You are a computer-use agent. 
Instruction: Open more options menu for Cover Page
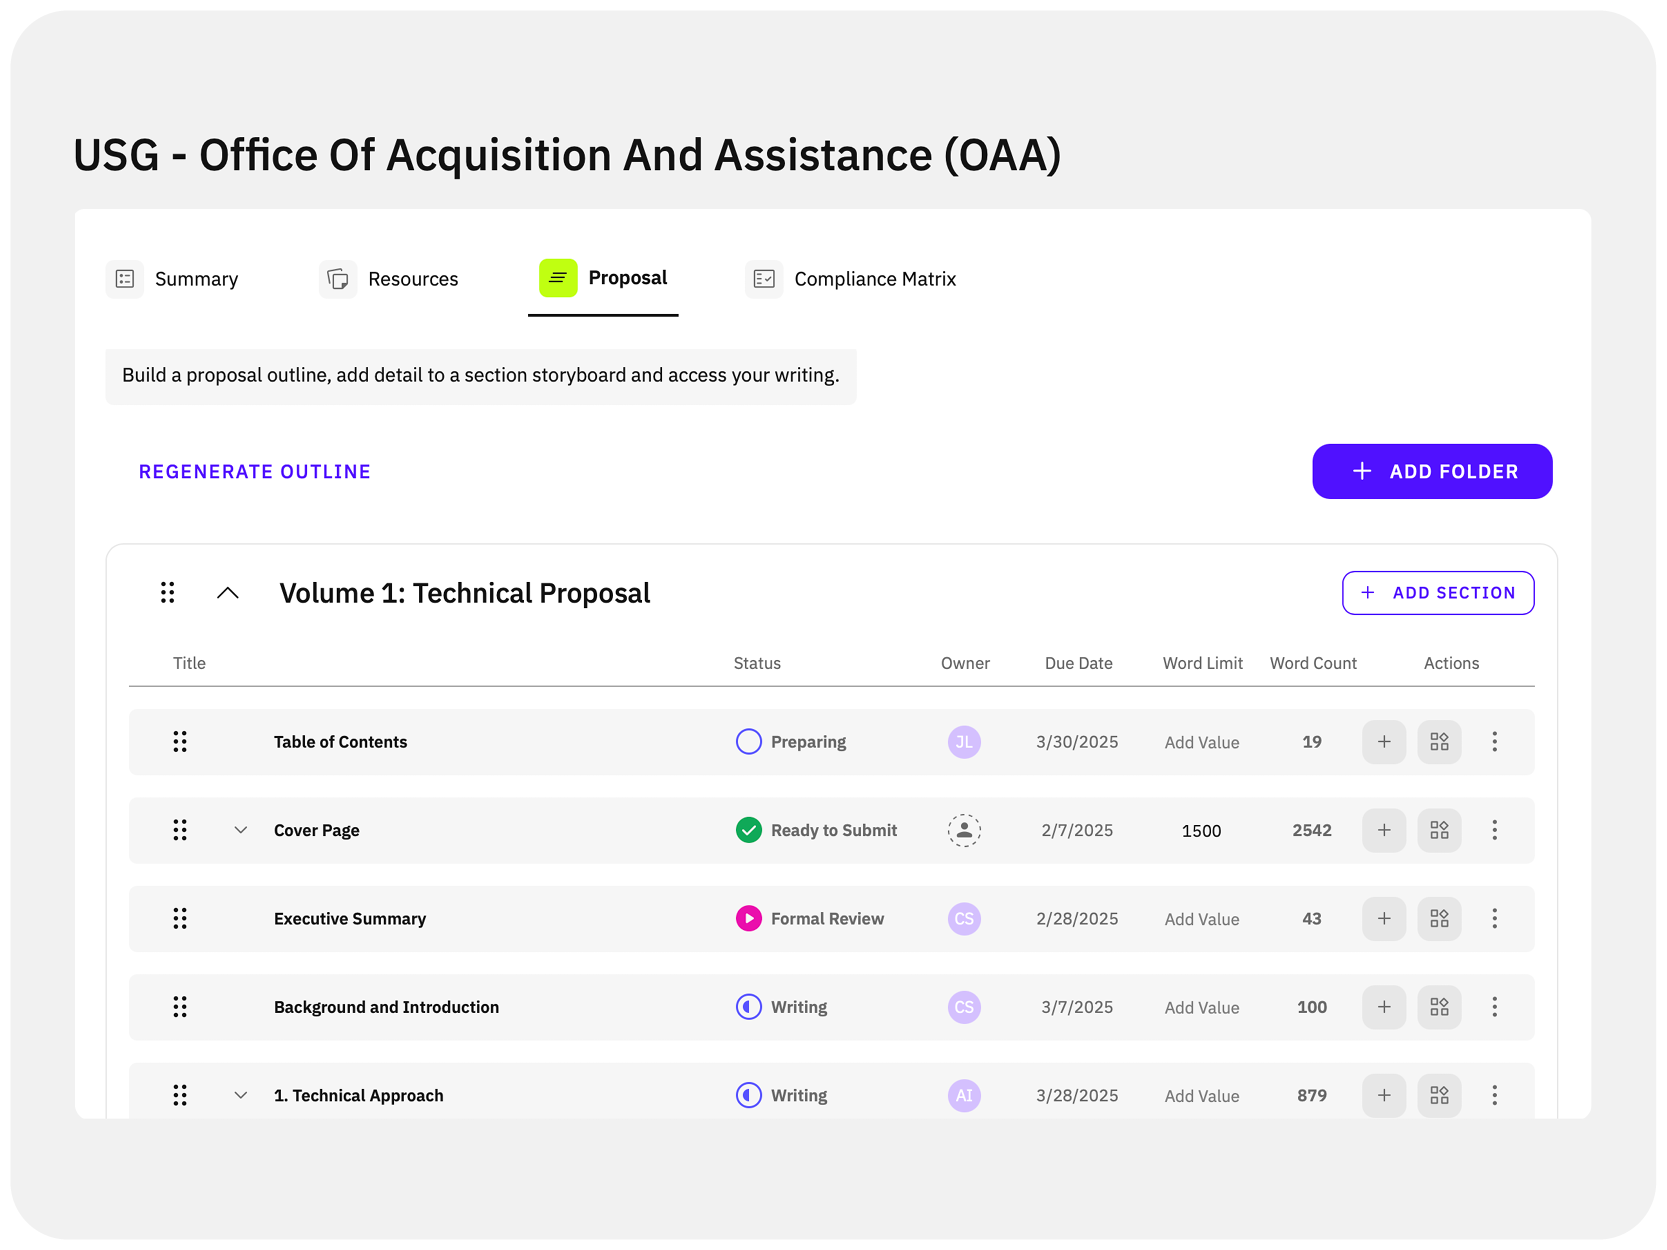[1495, 830]
